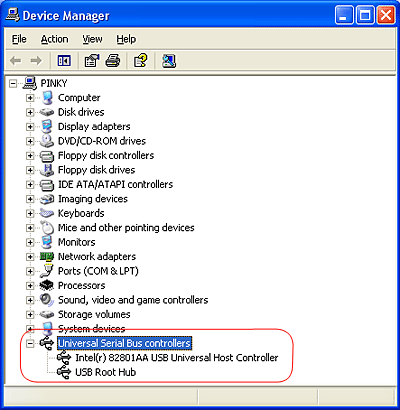This screenshot has height=410, width=400.
Task: Open the Action menu
Action: (55, 39)
